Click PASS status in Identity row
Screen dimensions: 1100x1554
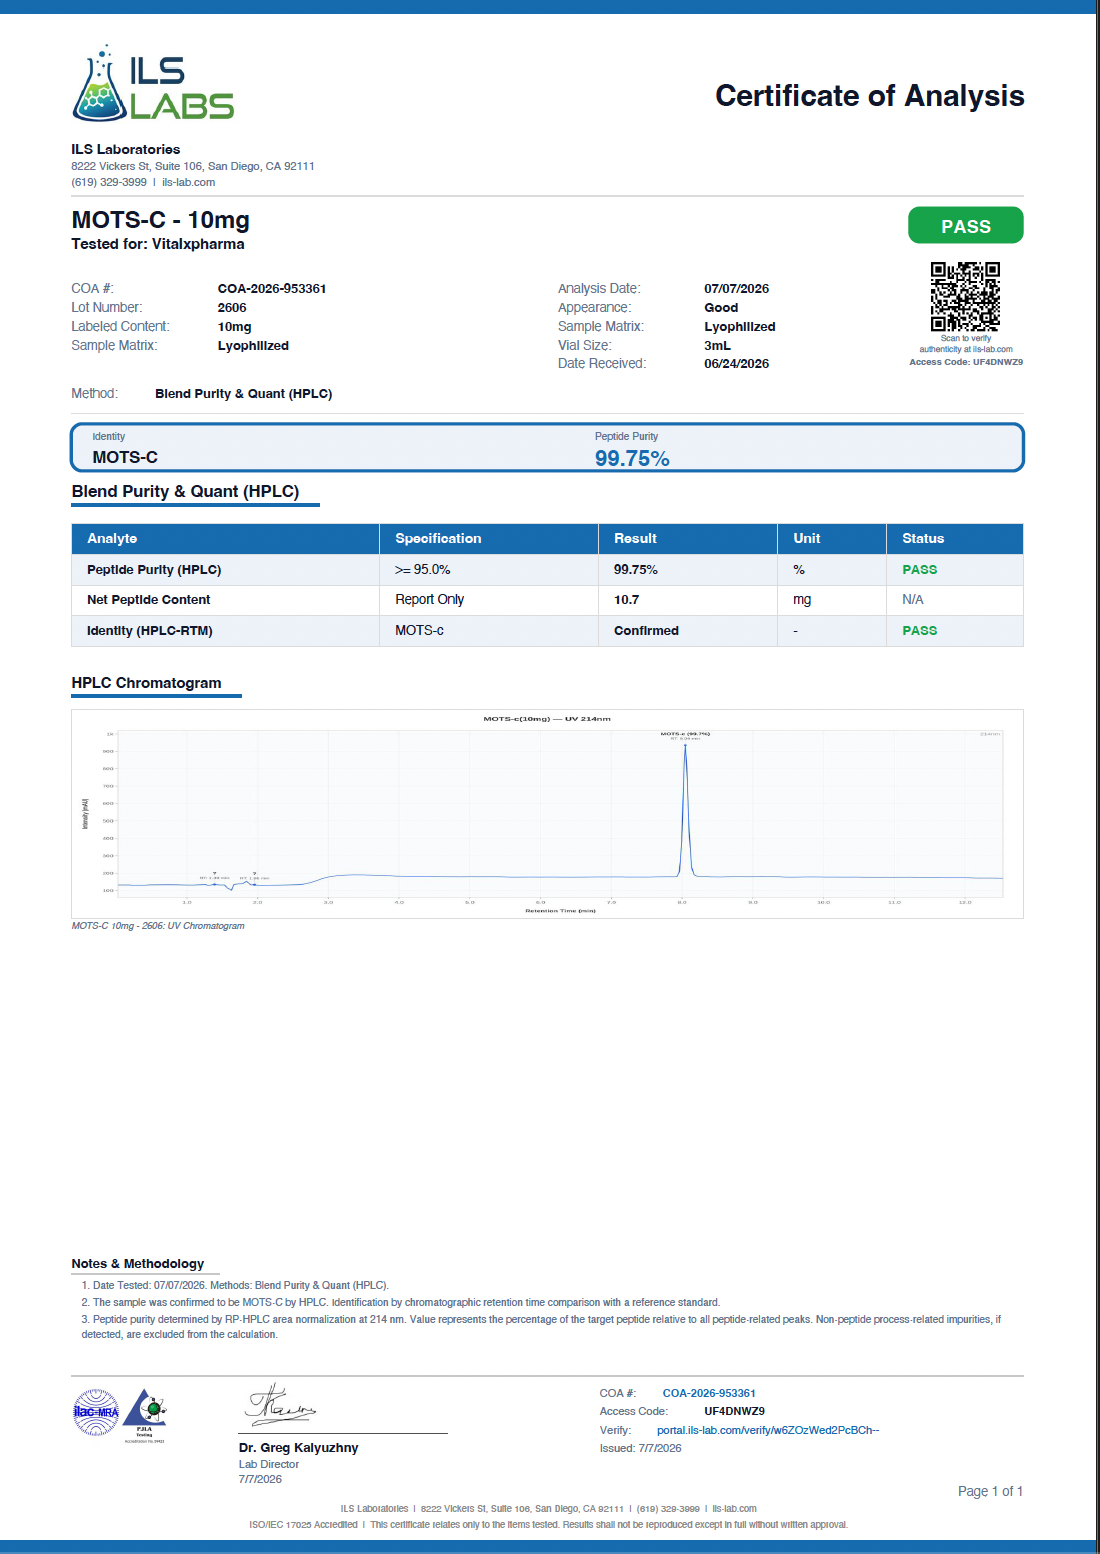[x=920, y=631]
